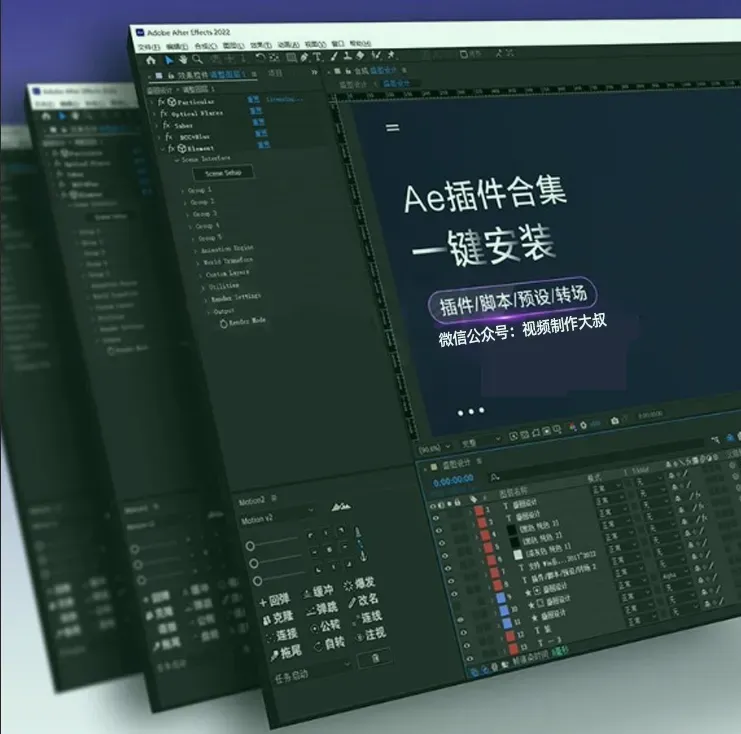
Task: Click the boxed button beside 任务启动
Action: coord(375,657)
